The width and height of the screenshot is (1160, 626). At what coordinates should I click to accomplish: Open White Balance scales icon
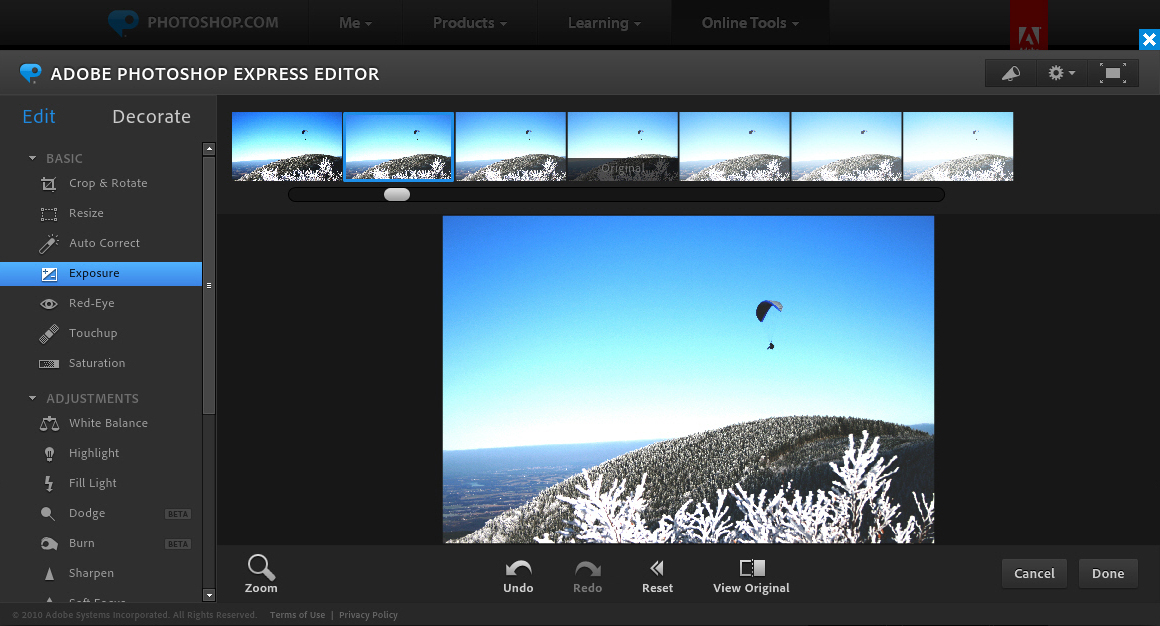point(49,424)
